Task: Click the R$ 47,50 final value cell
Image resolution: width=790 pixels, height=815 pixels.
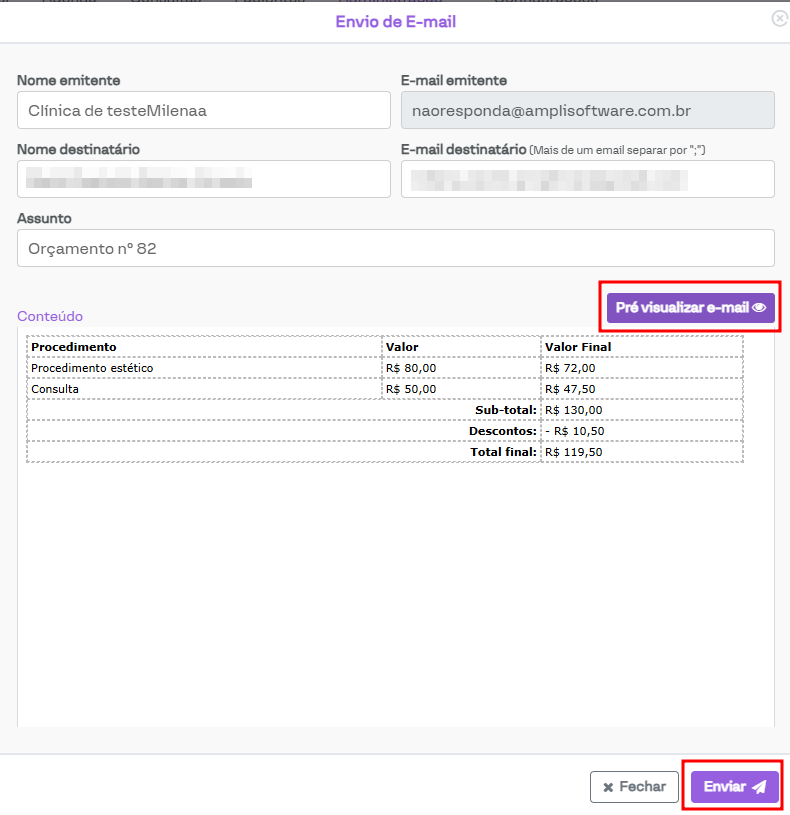Action: click(x=641, y=389)
